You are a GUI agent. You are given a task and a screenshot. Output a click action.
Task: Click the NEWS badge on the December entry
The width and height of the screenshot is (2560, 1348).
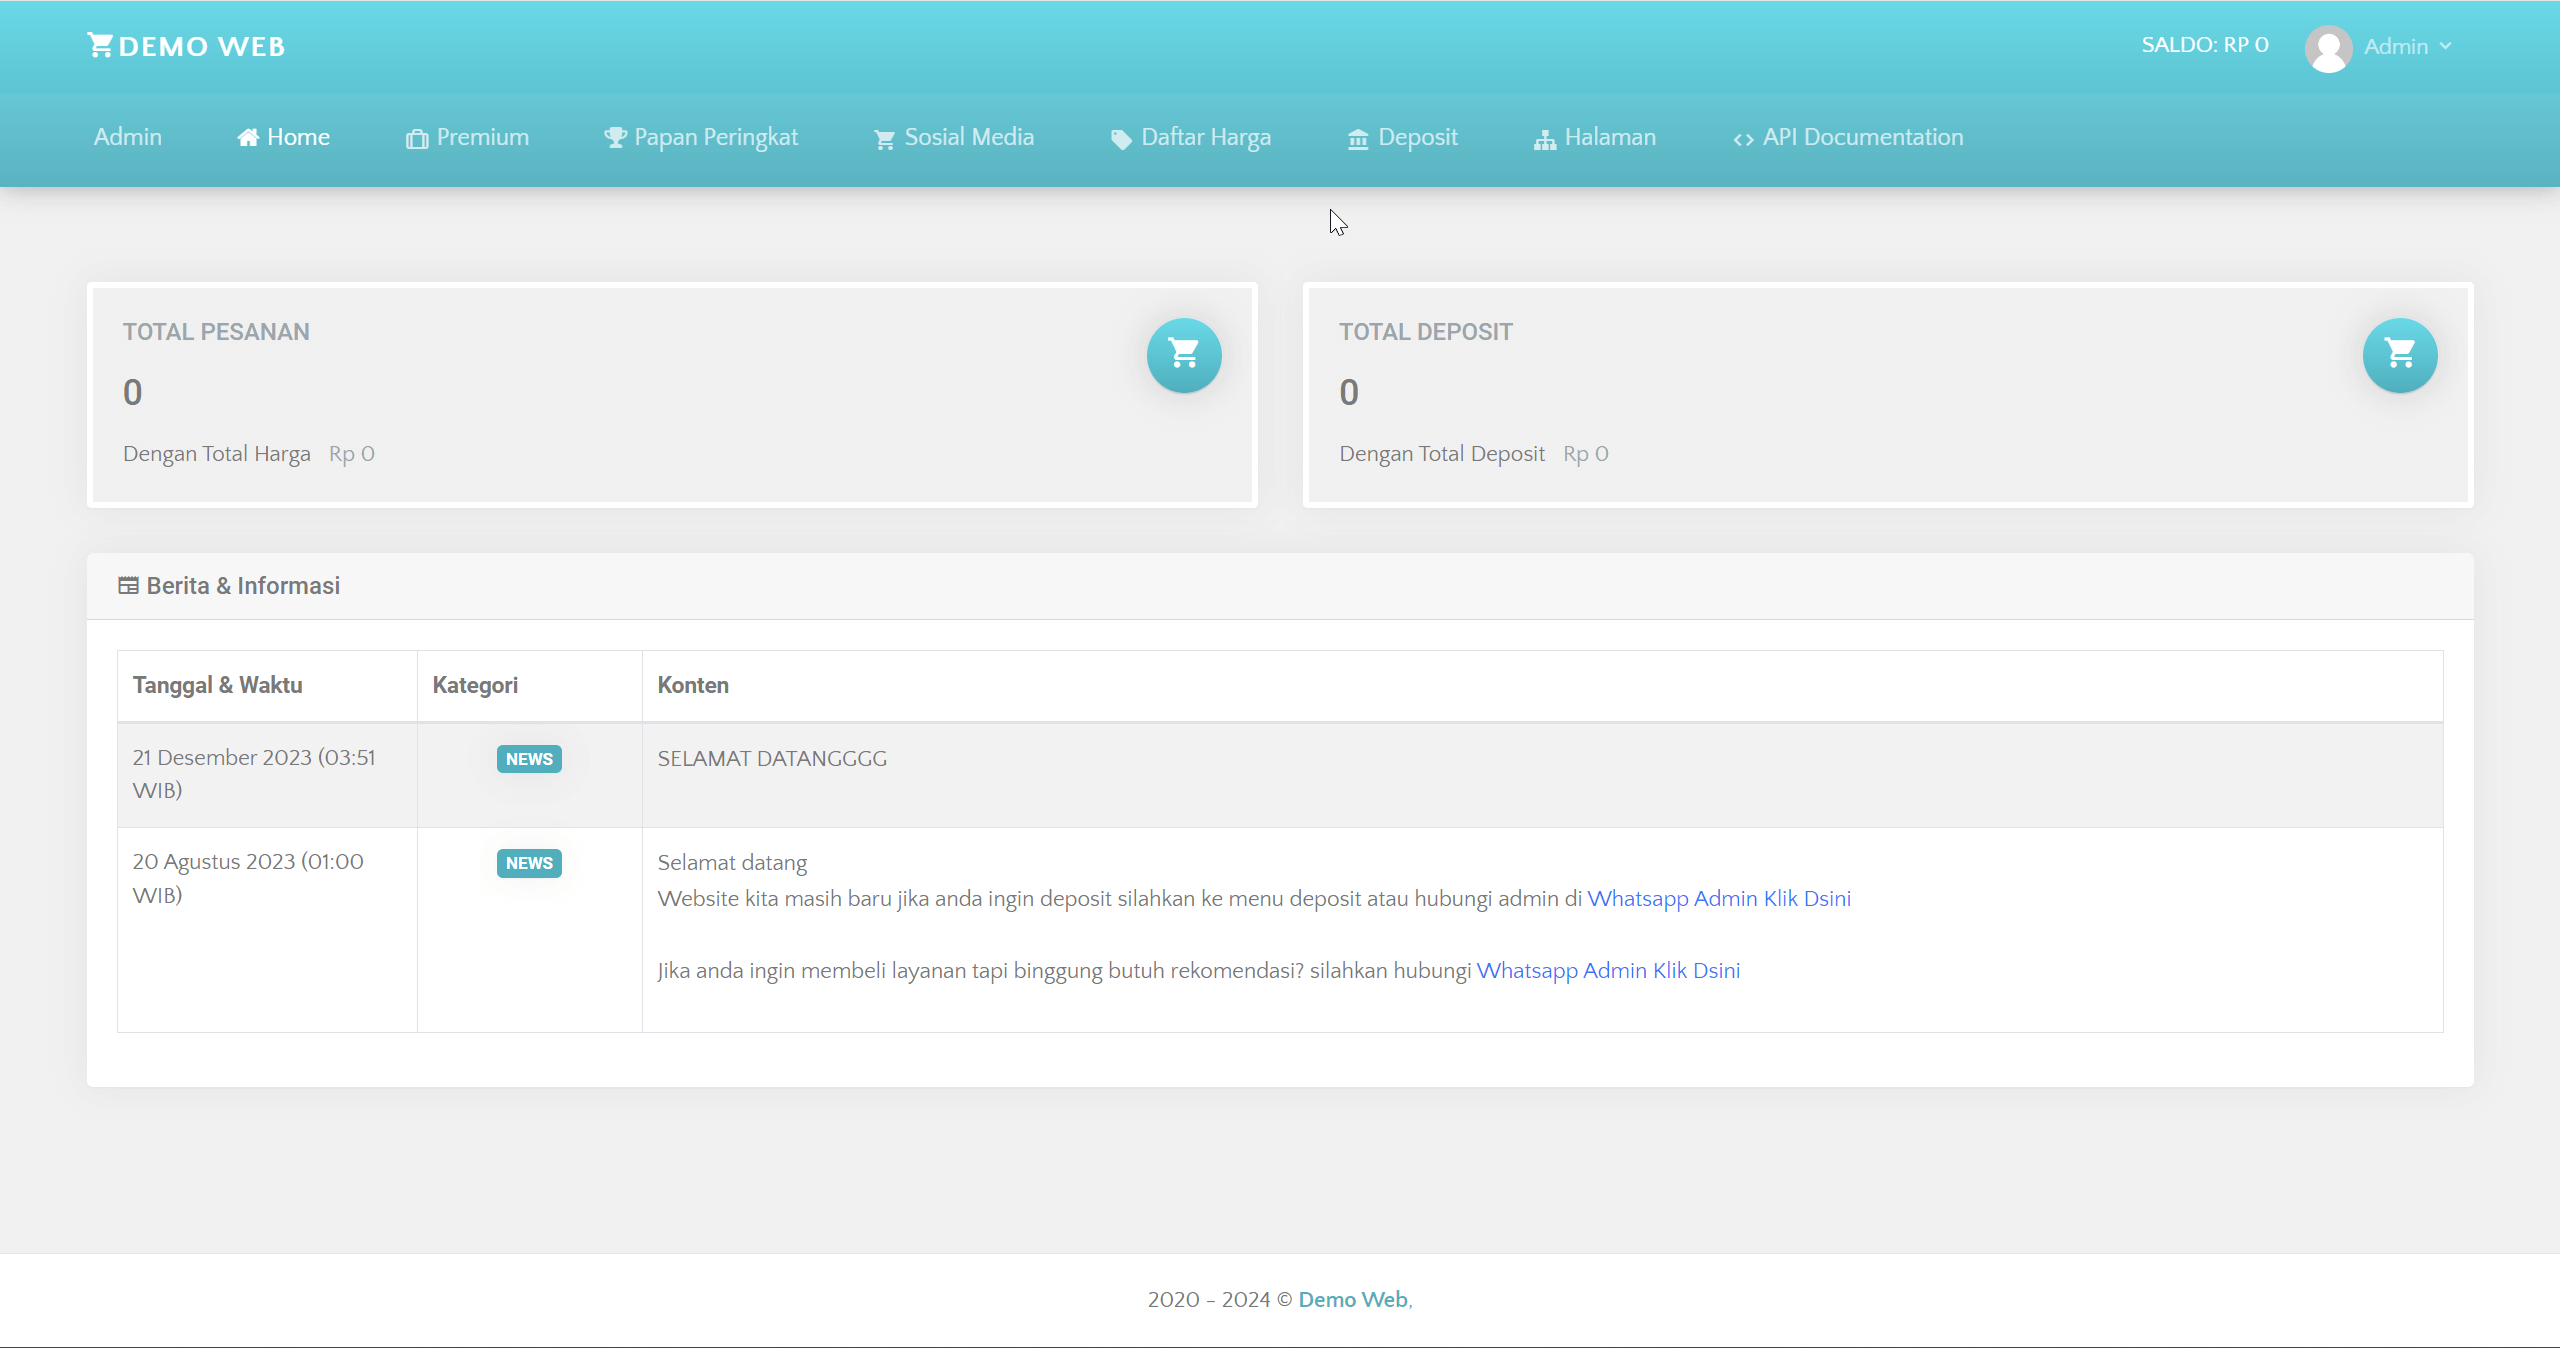click(528, 759)
